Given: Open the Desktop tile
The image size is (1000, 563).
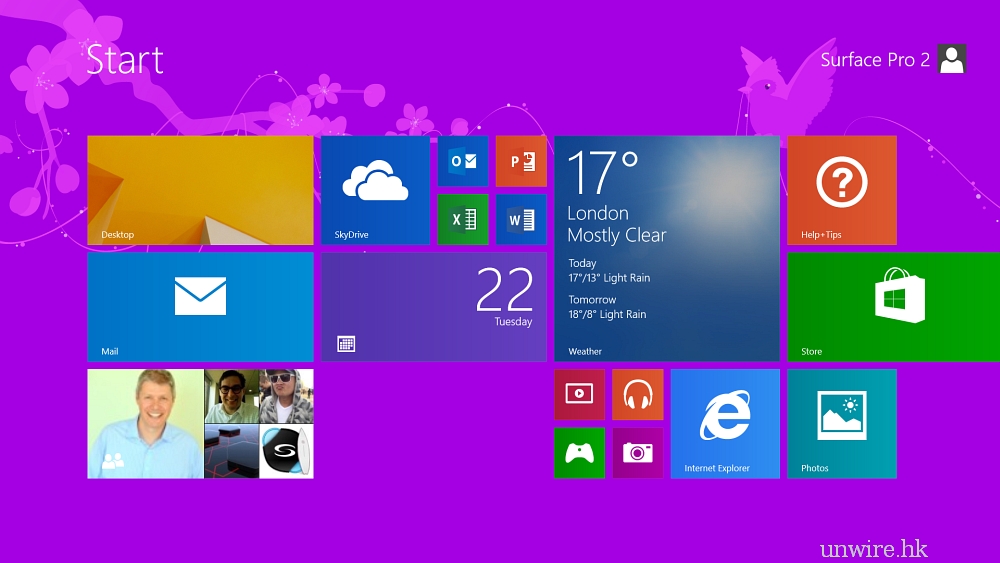Looking at the screenshot, I should pyautogui.click(x=200, y=190).
